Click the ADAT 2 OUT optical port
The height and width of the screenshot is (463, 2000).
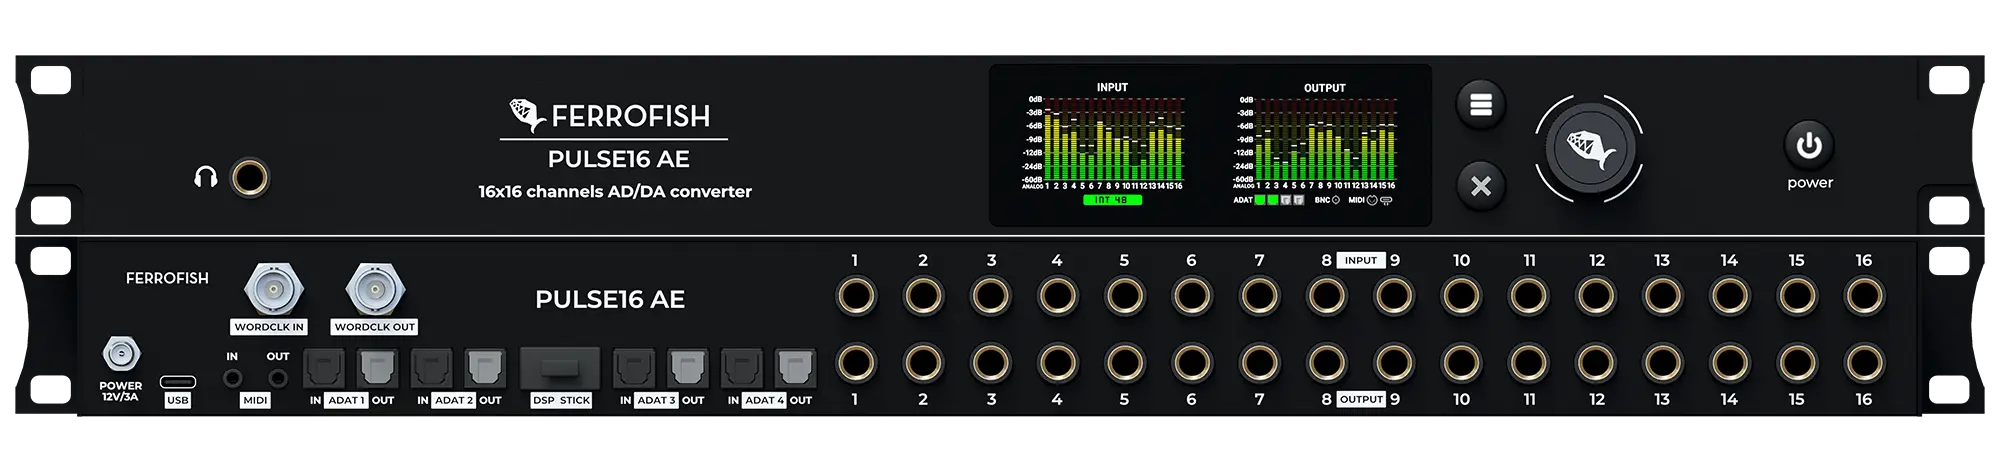coord(485,368)
